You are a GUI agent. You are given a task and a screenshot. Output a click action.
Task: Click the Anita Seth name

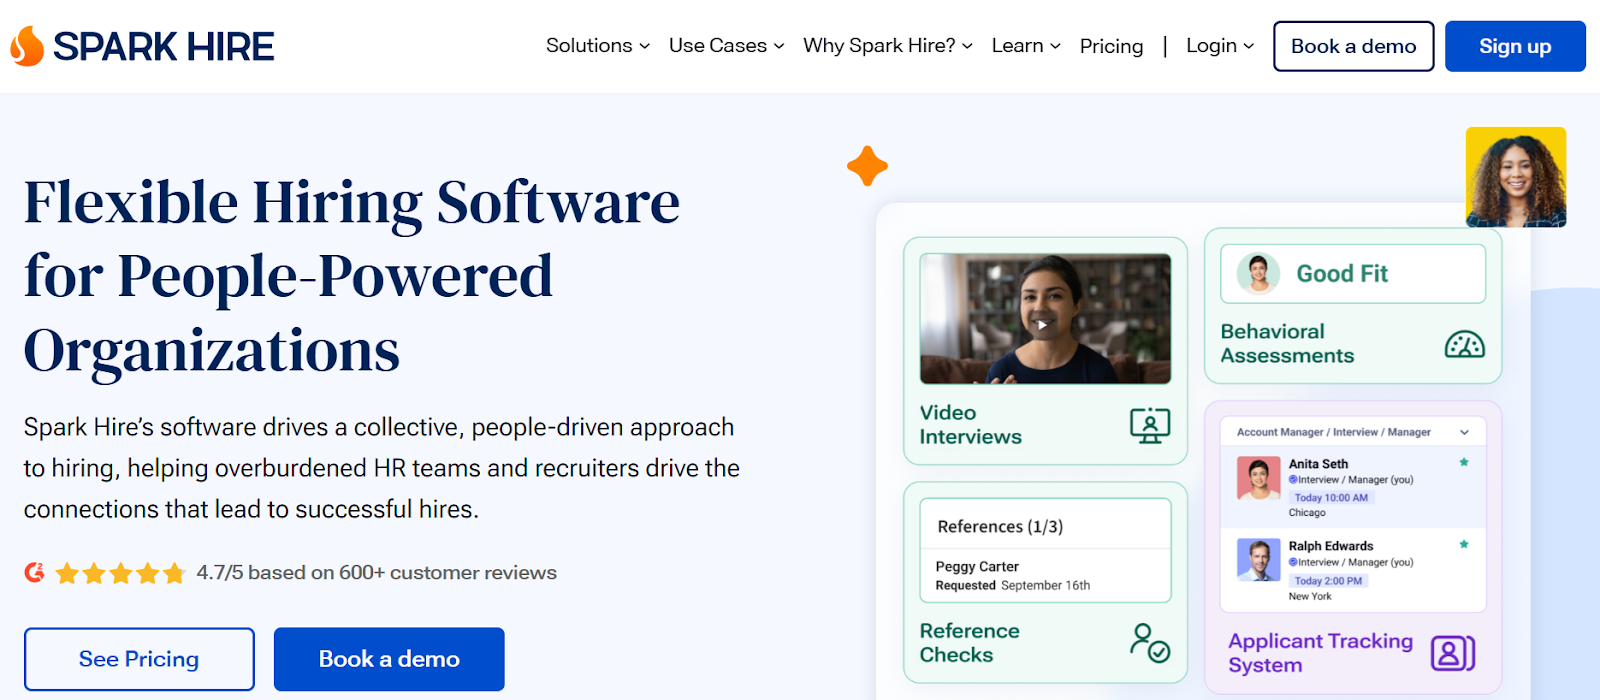click(1318, 464)
